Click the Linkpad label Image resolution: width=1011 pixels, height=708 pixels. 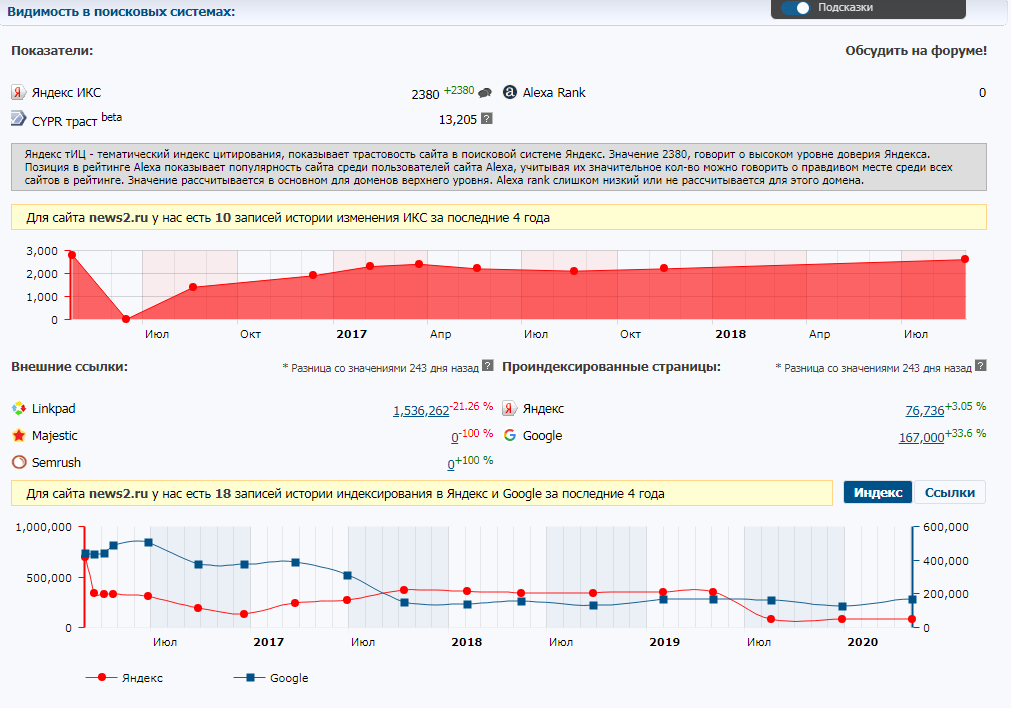54,409
